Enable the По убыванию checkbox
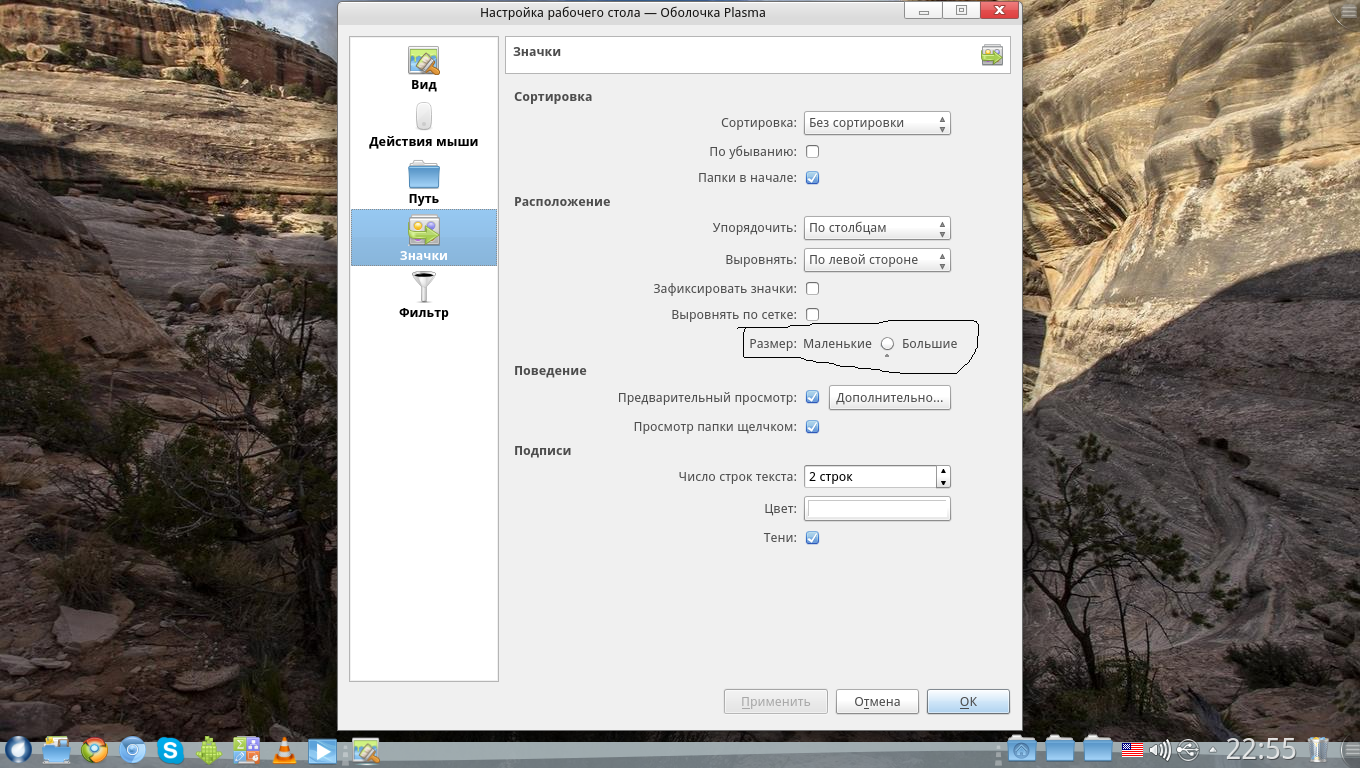This screenshot has height=768, width=1360. point(812,152)
